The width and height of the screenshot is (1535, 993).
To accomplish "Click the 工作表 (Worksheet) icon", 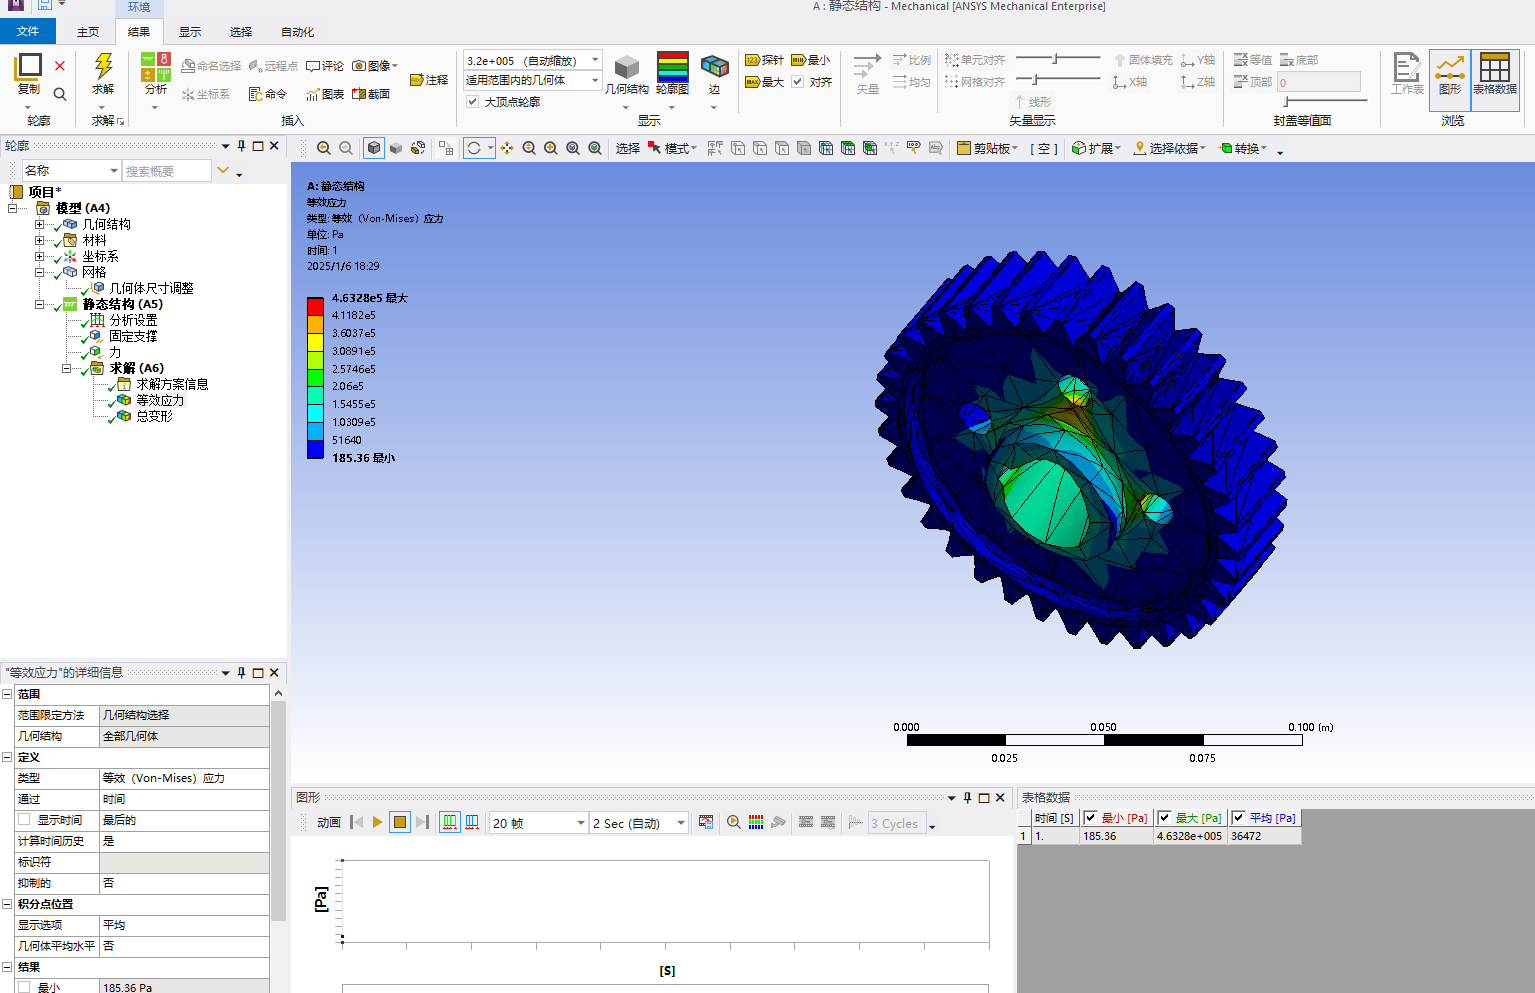I will pyautogui.click(x=1407, y=74).
